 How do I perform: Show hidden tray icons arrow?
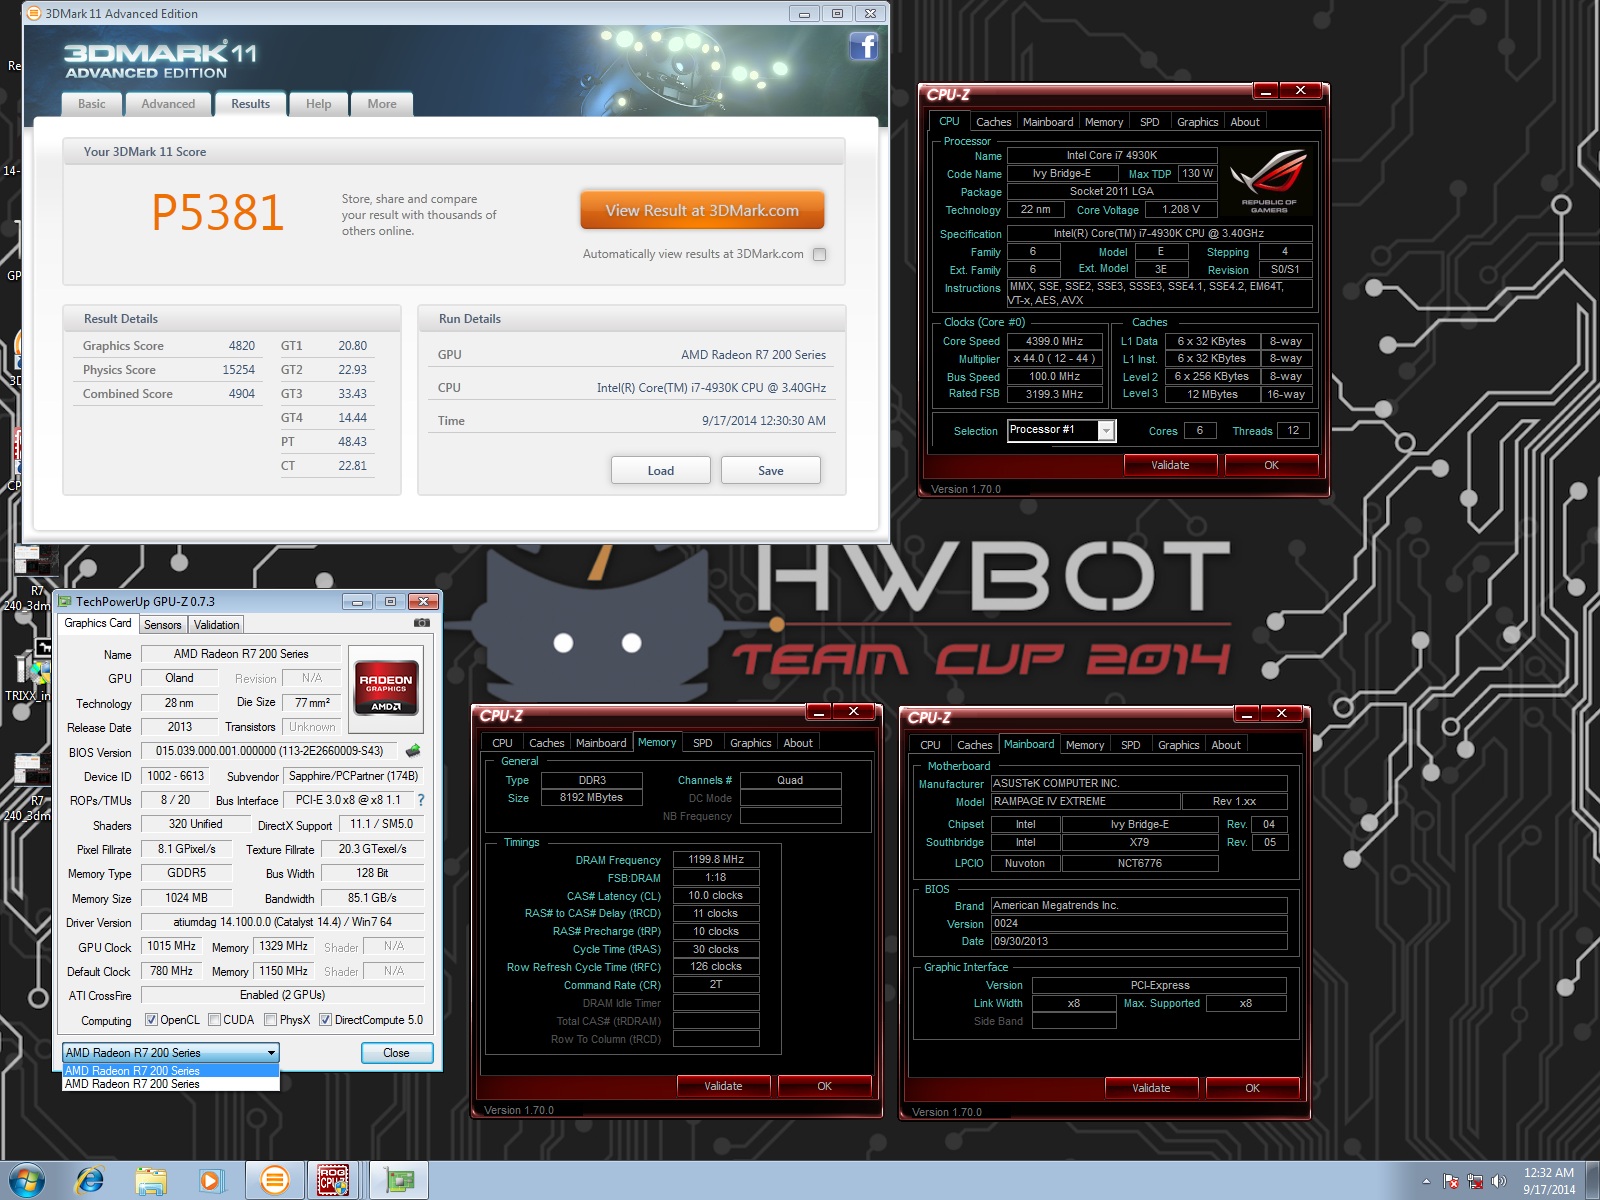click(x=1426, y=1181)
